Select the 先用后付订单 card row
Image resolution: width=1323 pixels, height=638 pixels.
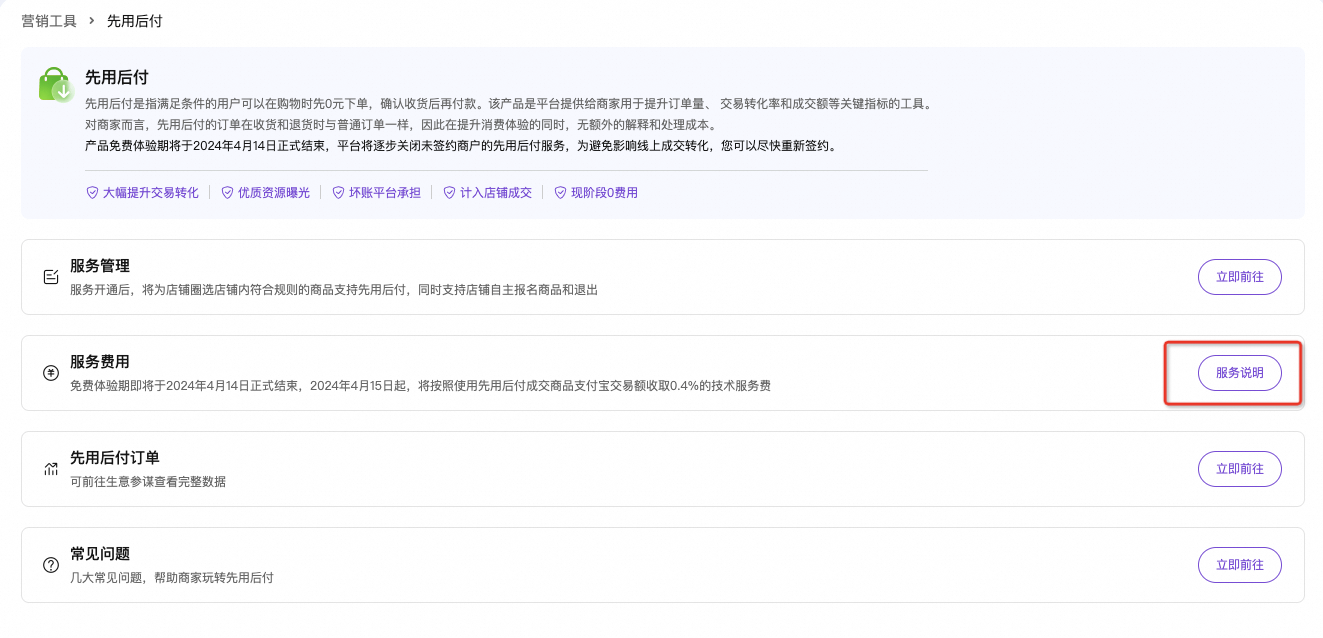point(660,468)
